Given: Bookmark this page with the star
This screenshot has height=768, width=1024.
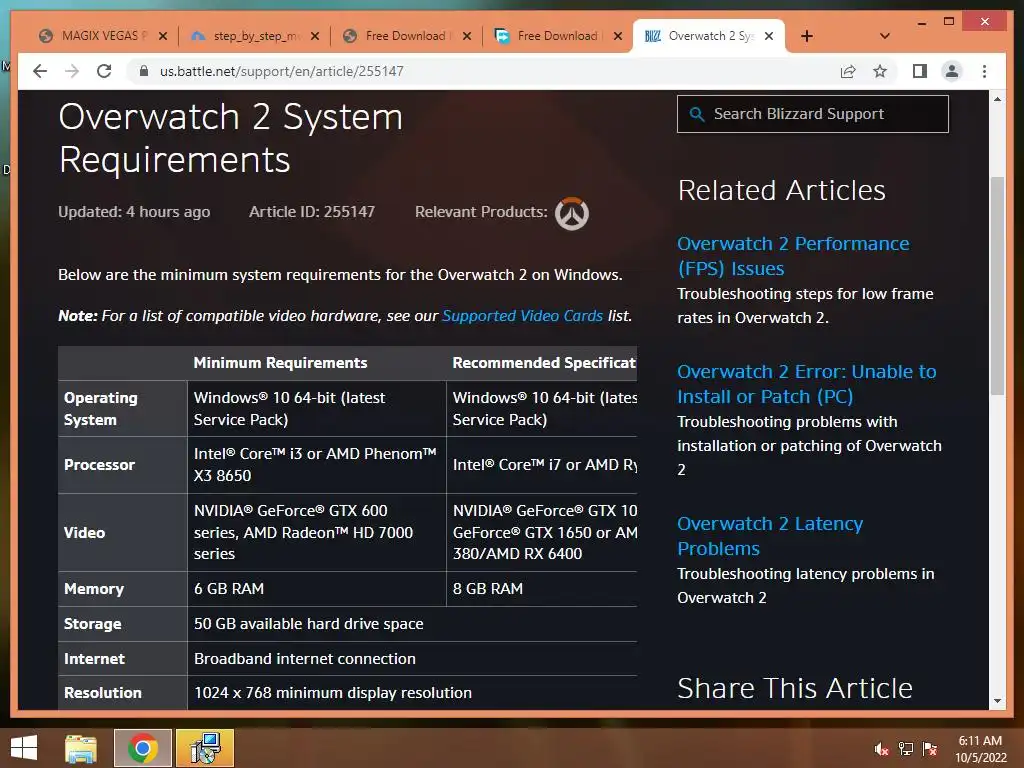Looking at the screenshot, I should coord(880,71).
